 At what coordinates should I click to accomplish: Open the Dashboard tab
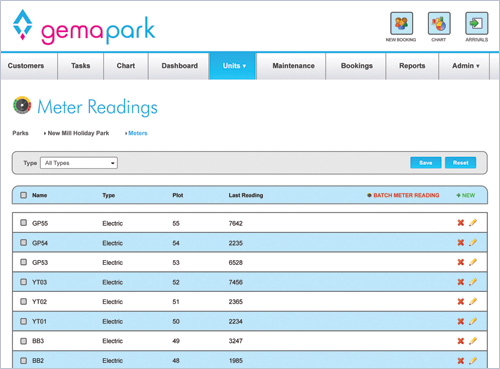tap(179, 66)
